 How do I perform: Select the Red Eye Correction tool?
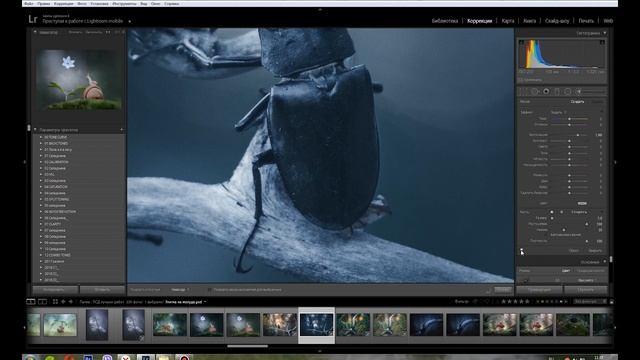(x=546, y=91)
